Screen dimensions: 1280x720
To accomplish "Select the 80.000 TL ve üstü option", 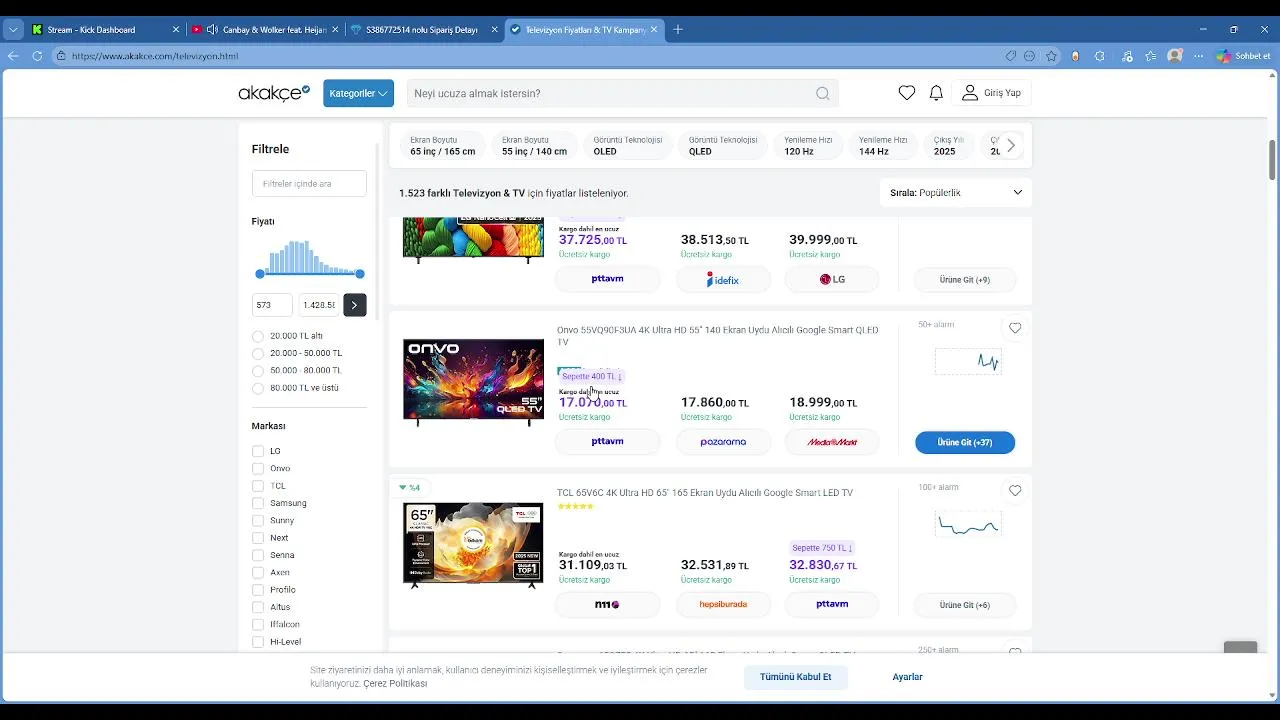I will tap(258, 388).
